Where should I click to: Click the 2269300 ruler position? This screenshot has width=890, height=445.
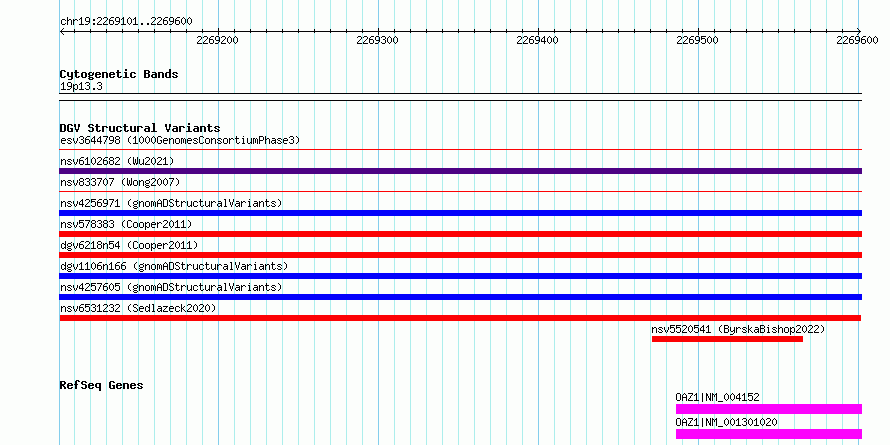[377, 40]
